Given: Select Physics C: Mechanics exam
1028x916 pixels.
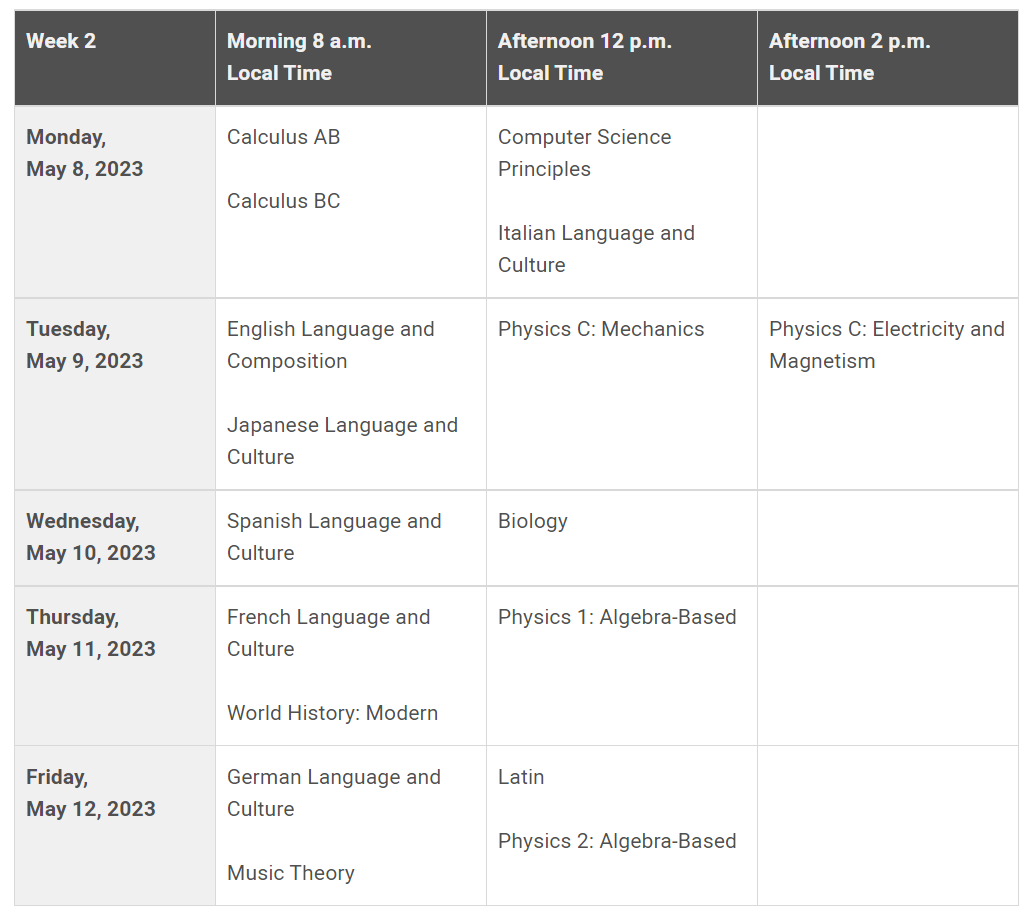Looking at the screenshot, I should (x=601, y=329).
